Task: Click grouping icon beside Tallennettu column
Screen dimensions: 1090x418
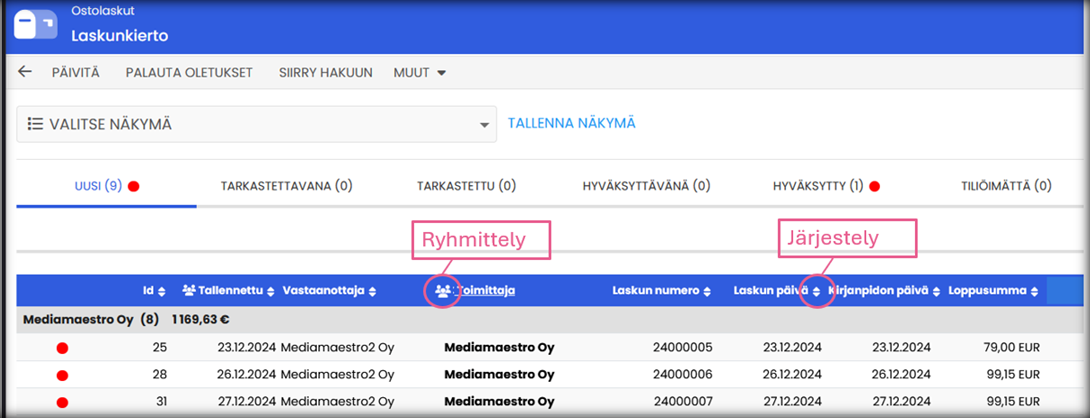Action: tap(188, 291)
